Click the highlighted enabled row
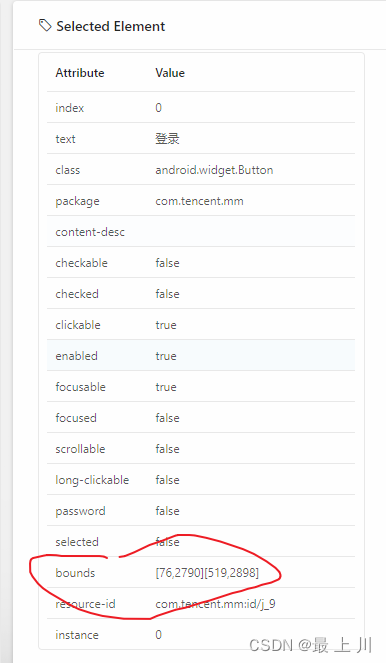 [x=201, y=356]
